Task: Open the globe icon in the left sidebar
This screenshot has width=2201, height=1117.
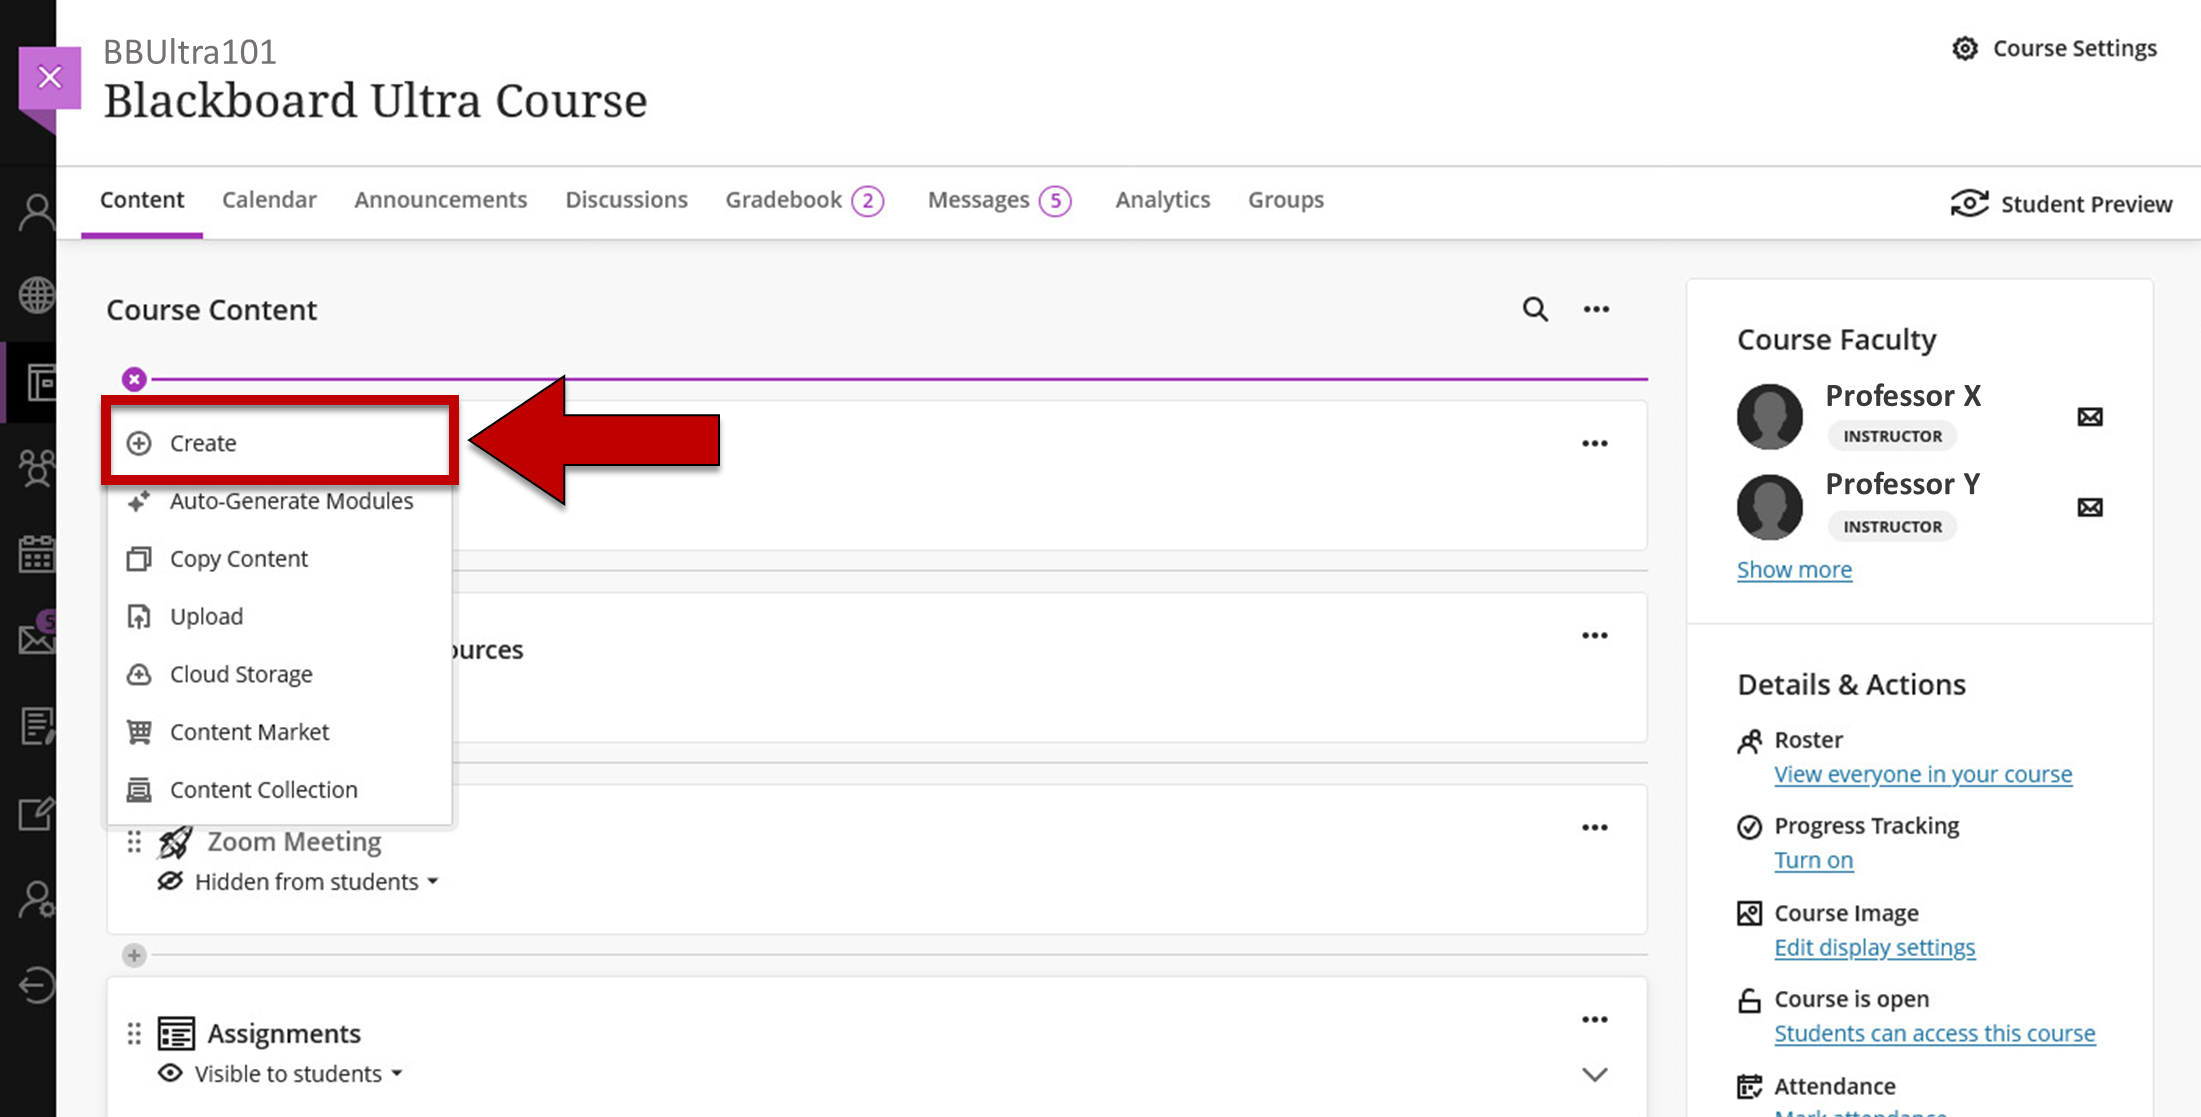Action: tap(37, 295)
